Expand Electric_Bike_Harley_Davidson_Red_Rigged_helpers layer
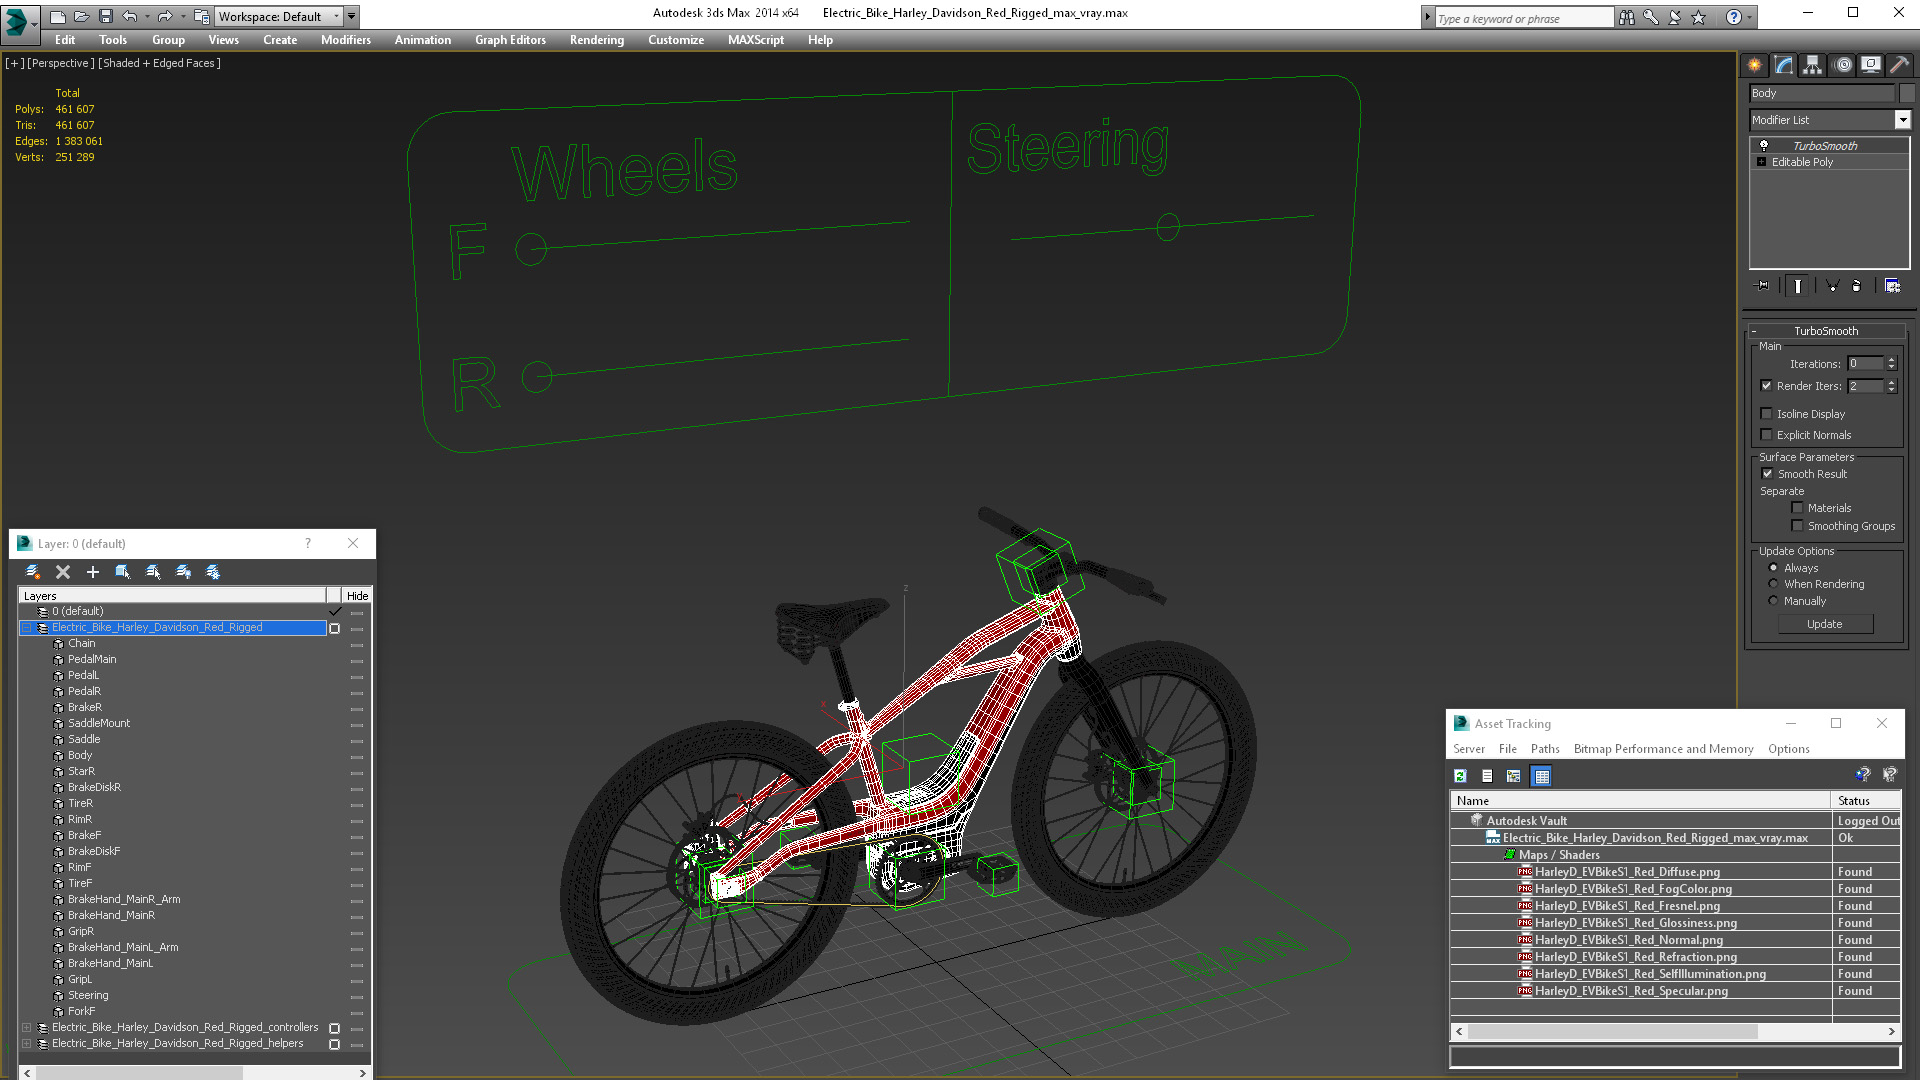Viewport: 1920px width, 1080px height. [x=27, y=1044]
